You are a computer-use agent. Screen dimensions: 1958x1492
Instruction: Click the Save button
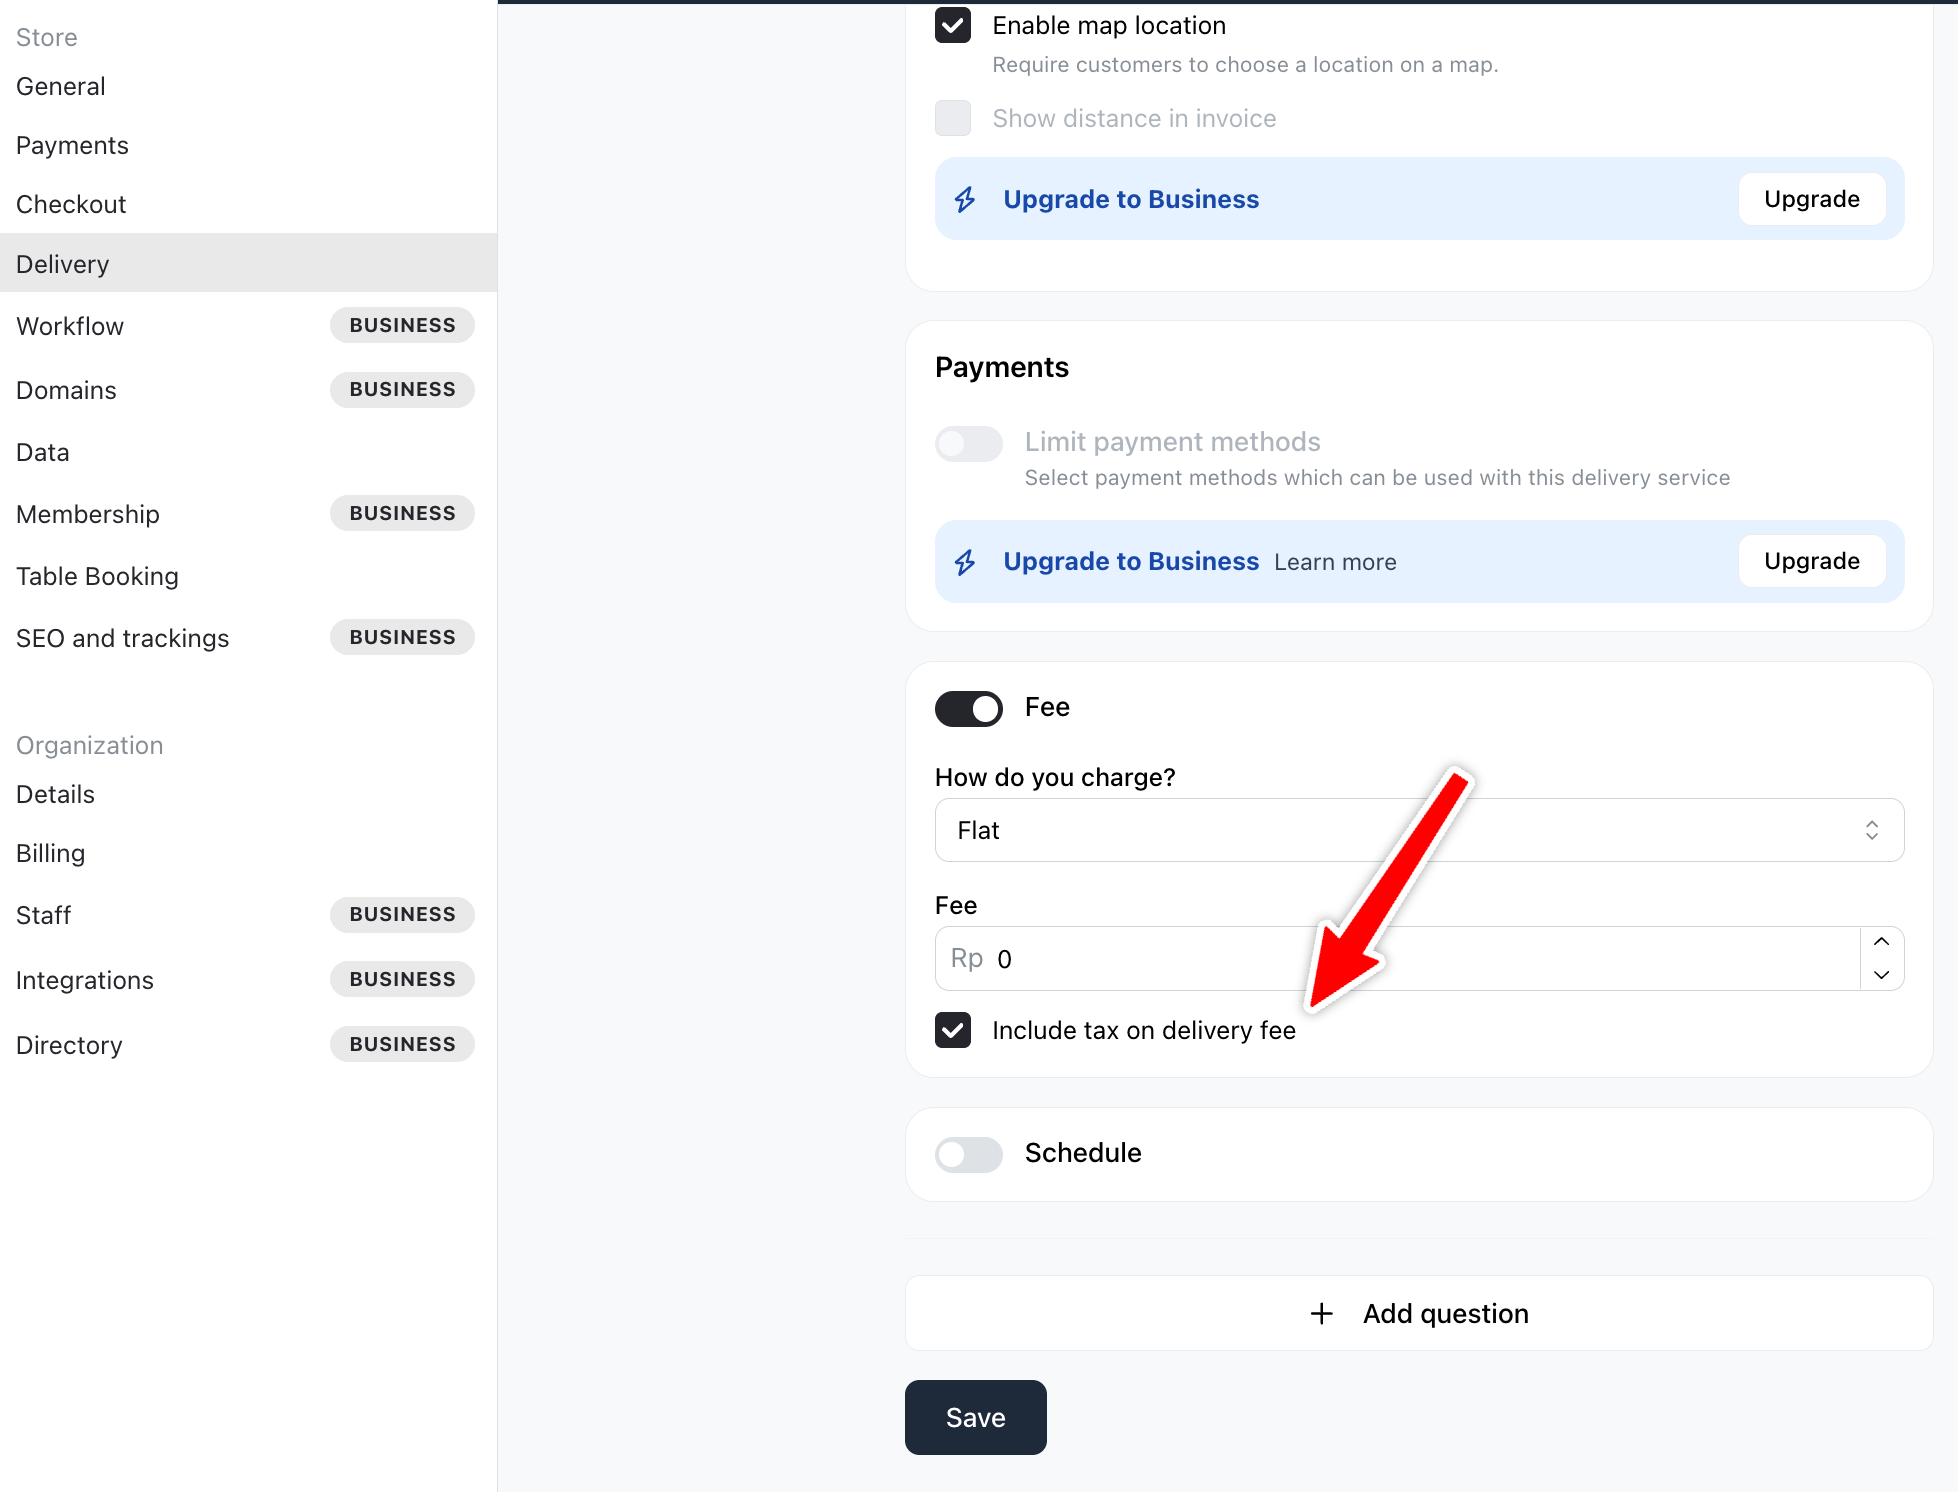975,1418
